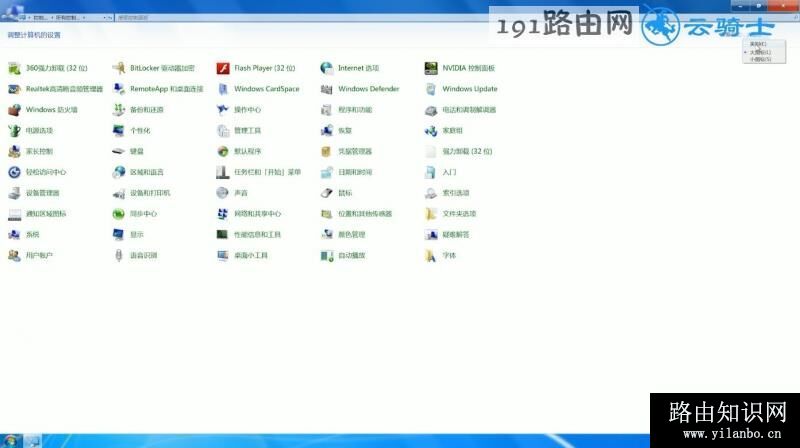Open Flash Player (32 位) settings
The image size is (800, 448).
point(256,68)
